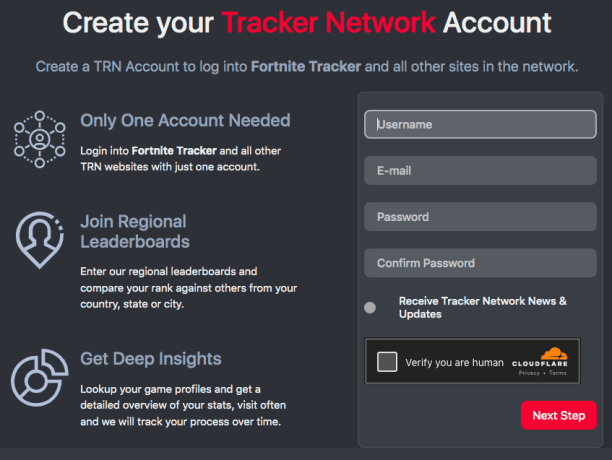
Task: Open the Cloudflare Terms link
Action: tap(557, 373)
